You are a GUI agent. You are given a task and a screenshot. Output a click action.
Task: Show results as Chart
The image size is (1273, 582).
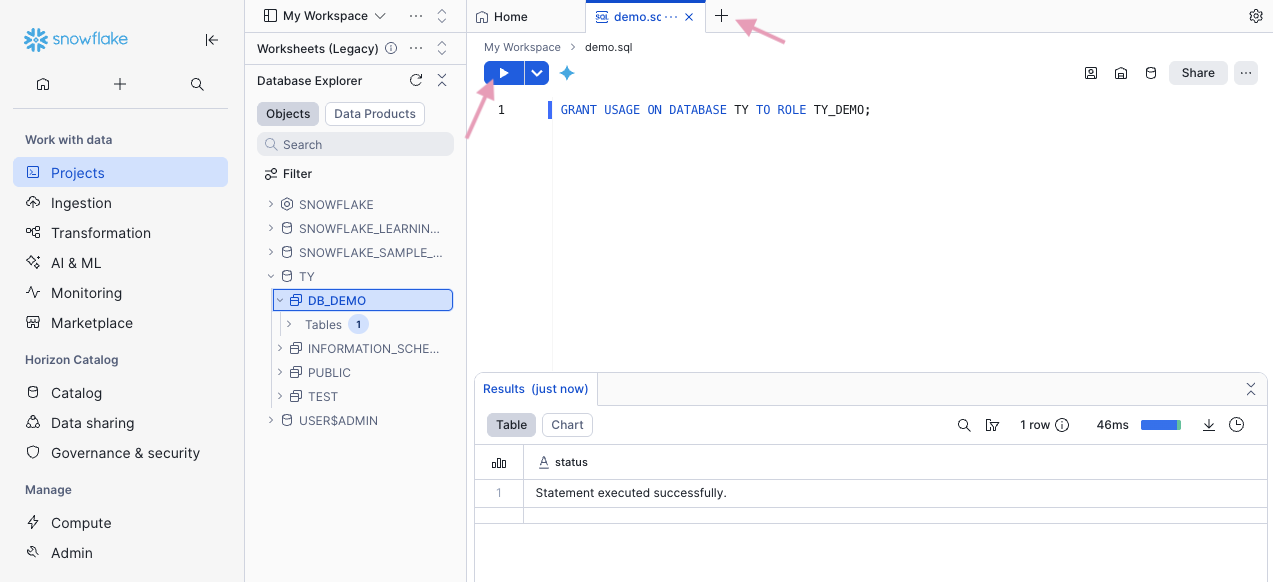pyautogui.click(x=567, y=425)
